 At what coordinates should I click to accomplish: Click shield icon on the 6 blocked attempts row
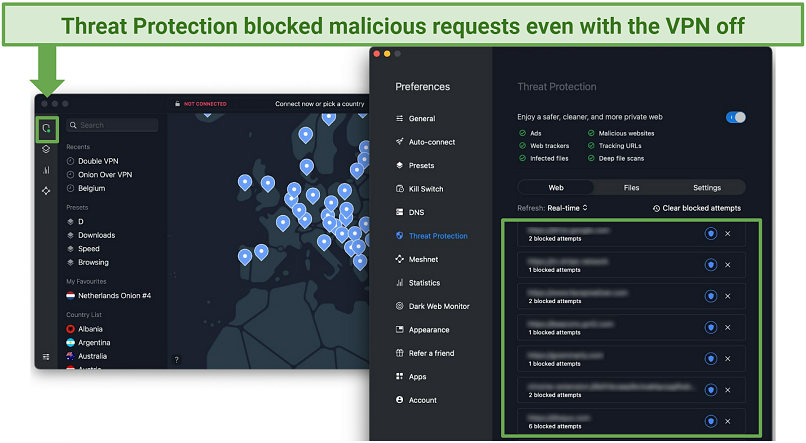click(x=710, y=421)
